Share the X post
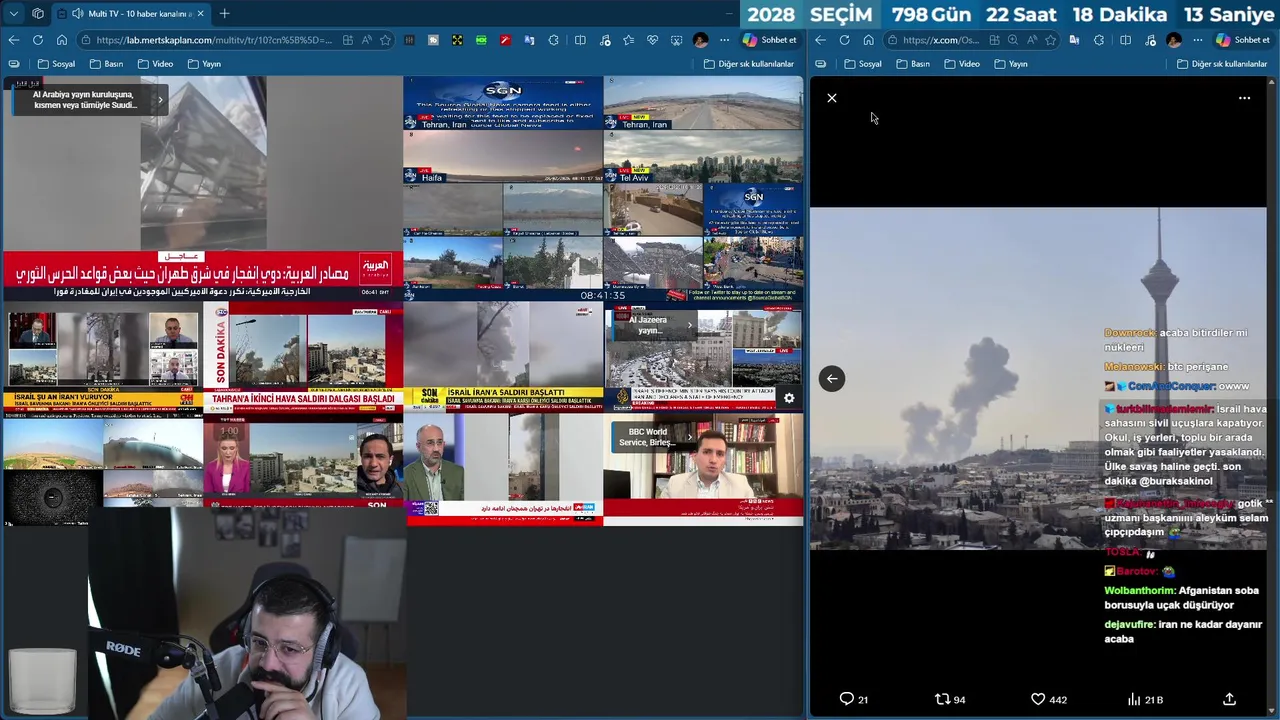The width and height of the screenshot is (1280, 720). click(x=1230, y=699)
